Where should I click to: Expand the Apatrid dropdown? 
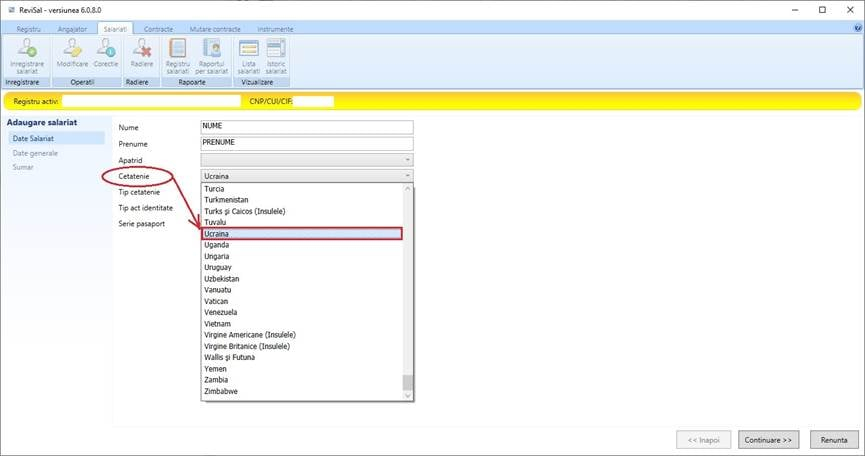point(407,159)
